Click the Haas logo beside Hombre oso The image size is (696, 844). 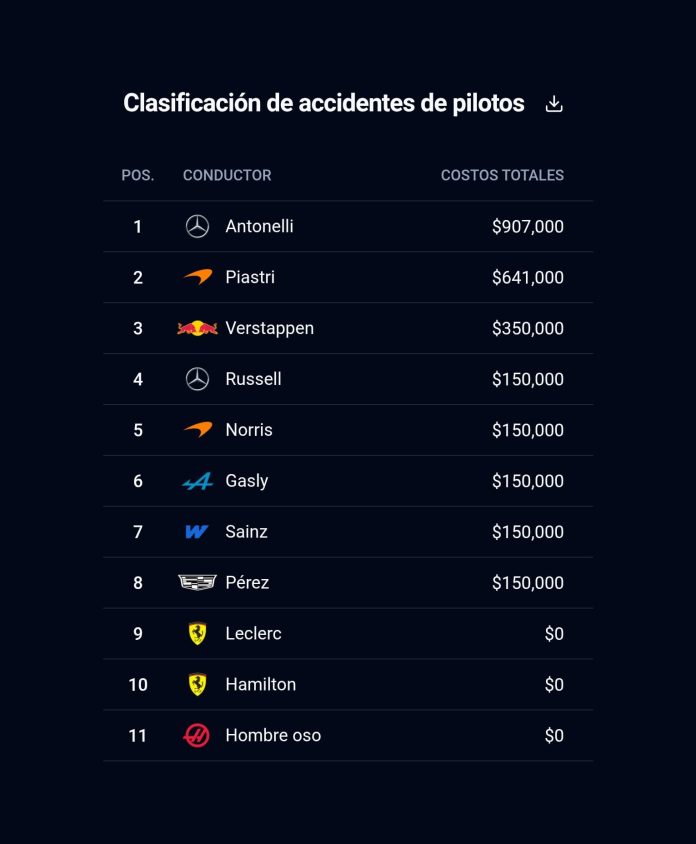pos(197,735)
